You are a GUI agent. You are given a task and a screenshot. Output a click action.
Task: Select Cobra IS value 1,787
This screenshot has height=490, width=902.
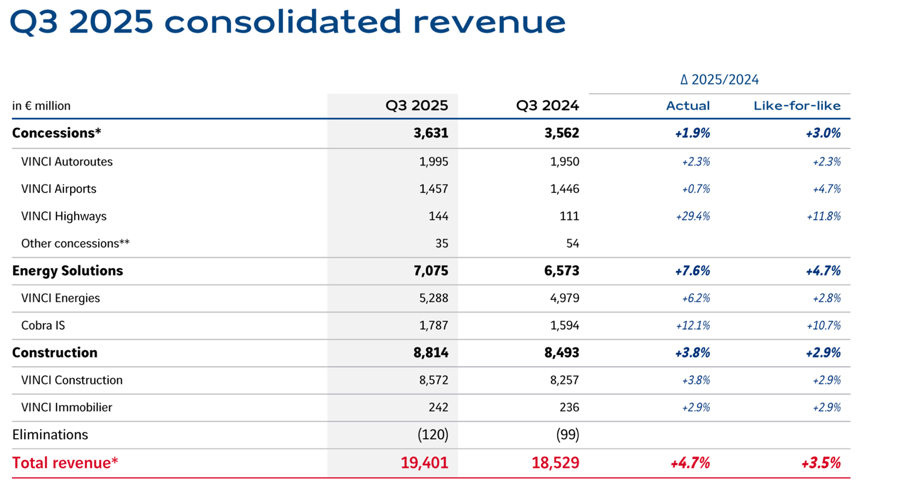coord(434,326)
